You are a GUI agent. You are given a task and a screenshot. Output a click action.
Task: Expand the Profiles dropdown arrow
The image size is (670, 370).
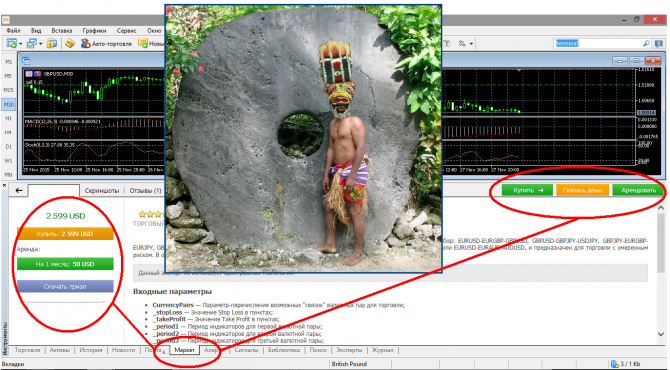[40, 44]
